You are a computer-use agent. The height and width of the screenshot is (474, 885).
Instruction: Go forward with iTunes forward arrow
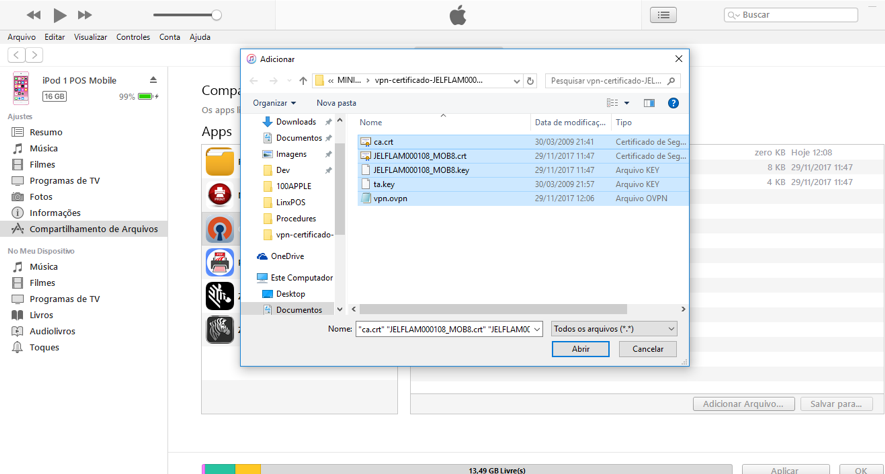(34, 55)
